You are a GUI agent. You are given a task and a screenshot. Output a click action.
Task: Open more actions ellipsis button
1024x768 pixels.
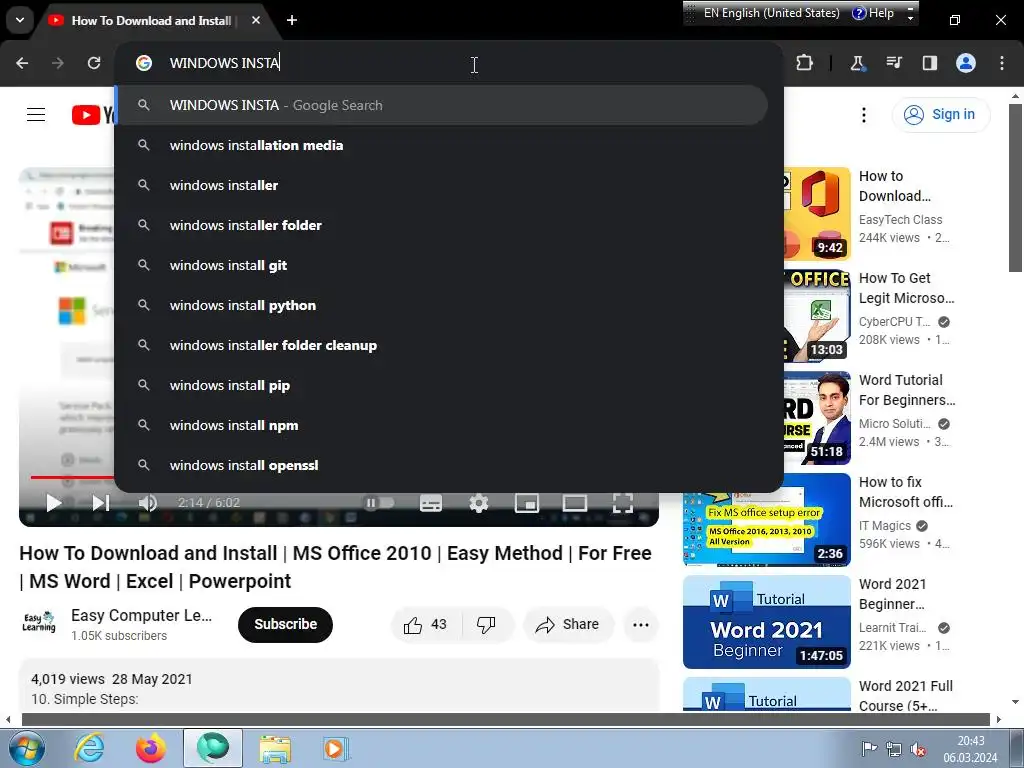point(641,625)
